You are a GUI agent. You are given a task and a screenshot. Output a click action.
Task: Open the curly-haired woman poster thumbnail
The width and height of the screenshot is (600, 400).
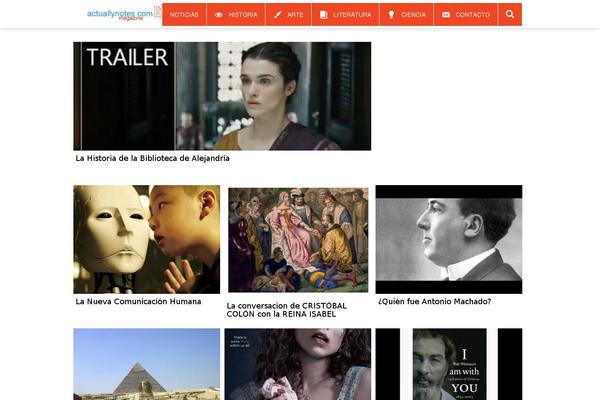point(298,364)
